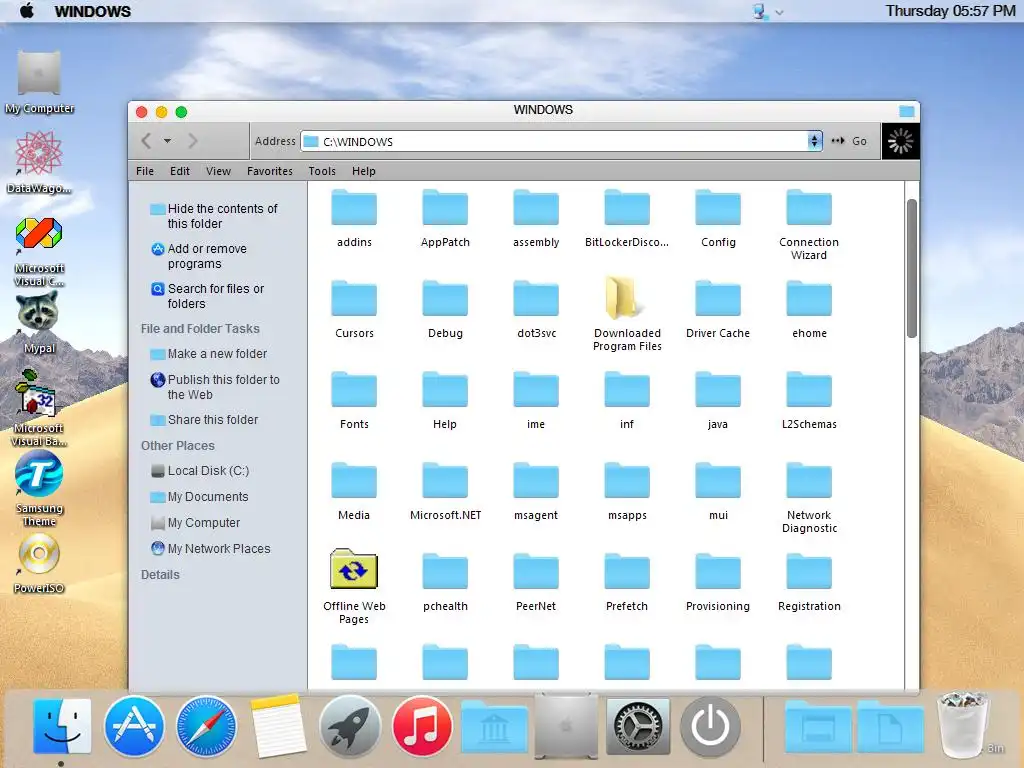Open System Preferences gear in dock
The width and height of the screenshot is (1024, 768).
637,726
